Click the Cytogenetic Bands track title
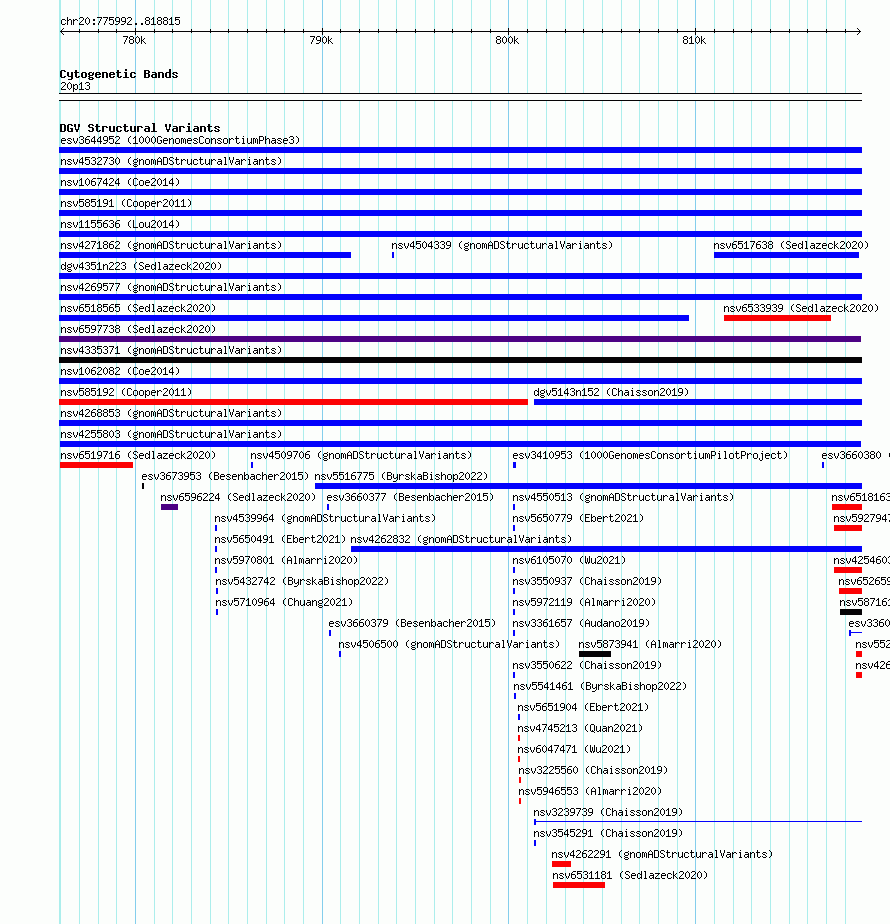This screenshot has height=924, width=890. [119, 74]
